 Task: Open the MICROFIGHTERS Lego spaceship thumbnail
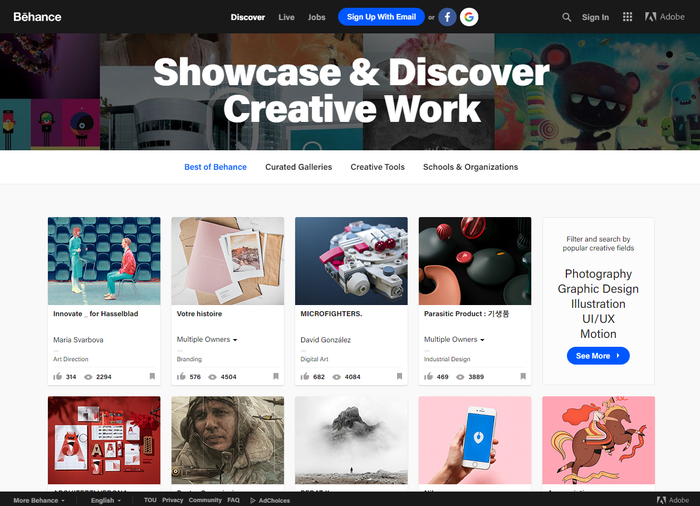(x=351, y=261)
